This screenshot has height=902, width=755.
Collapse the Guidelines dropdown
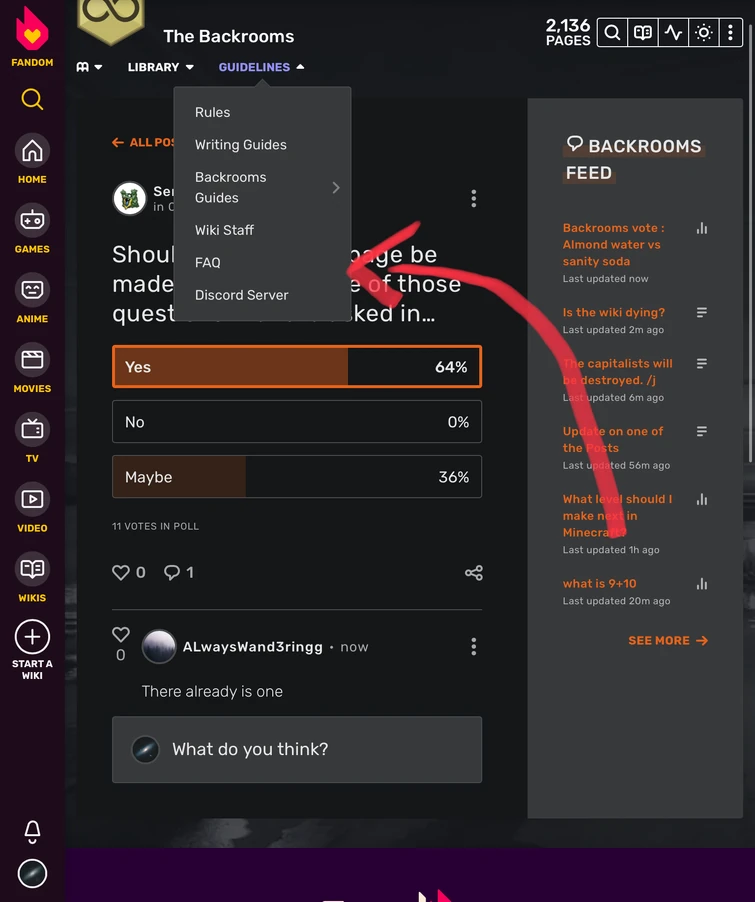(262, 67)
